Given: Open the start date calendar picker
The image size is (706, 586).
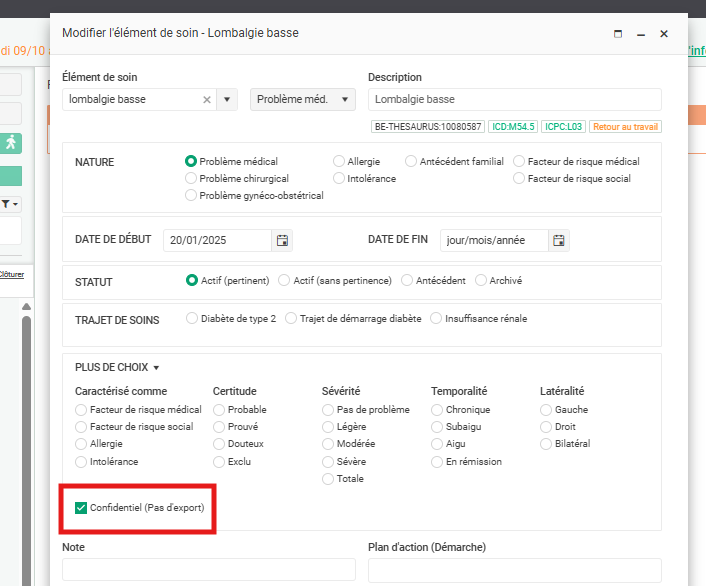Looking at the screenshot, I should (282, 240).
